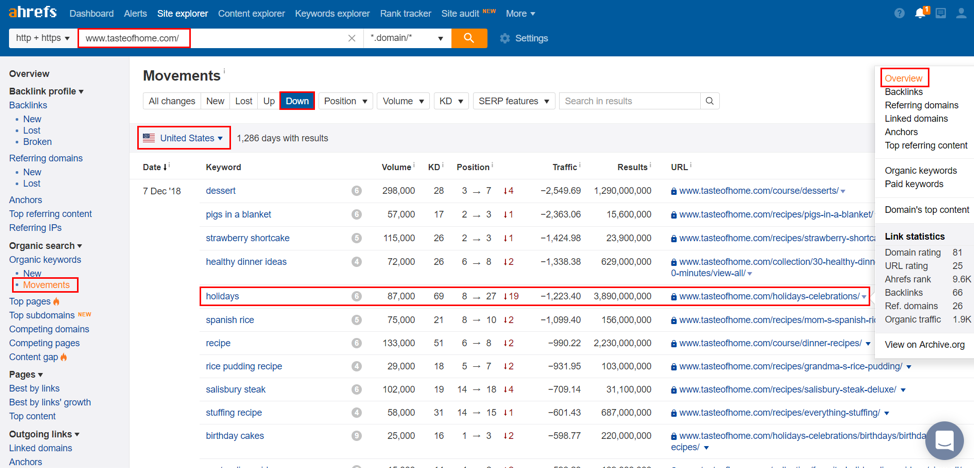Viewport: 974px width, 468px height.
Task: Click the United States flag icon
Action: point(149,138)
